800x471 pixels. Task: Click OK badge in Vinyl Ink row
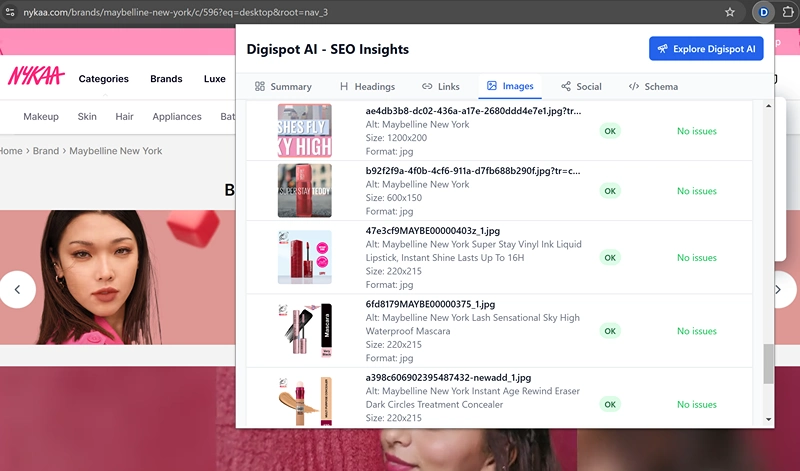tap(610, 258)
